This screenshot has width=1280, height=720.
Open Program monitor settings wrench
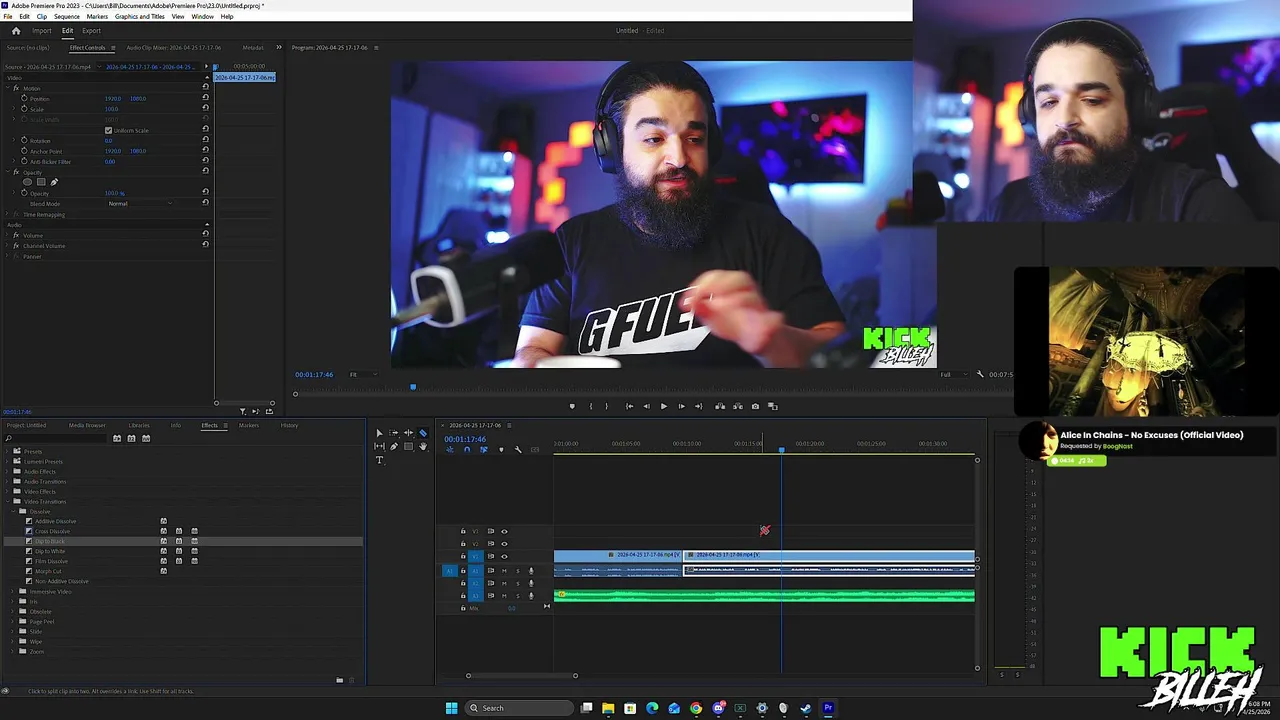(x=980, y=374)
